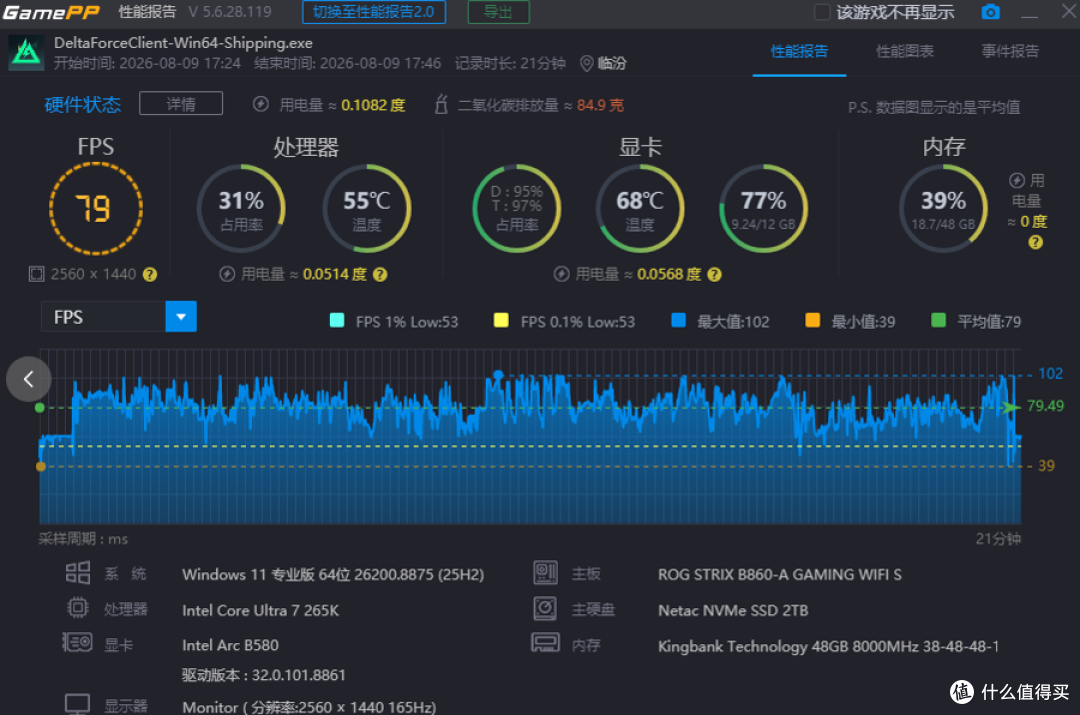Viewport: 1080px width, 715px height.
Task: Click the 硬件状态 heading
Action: tap(83, 104)
